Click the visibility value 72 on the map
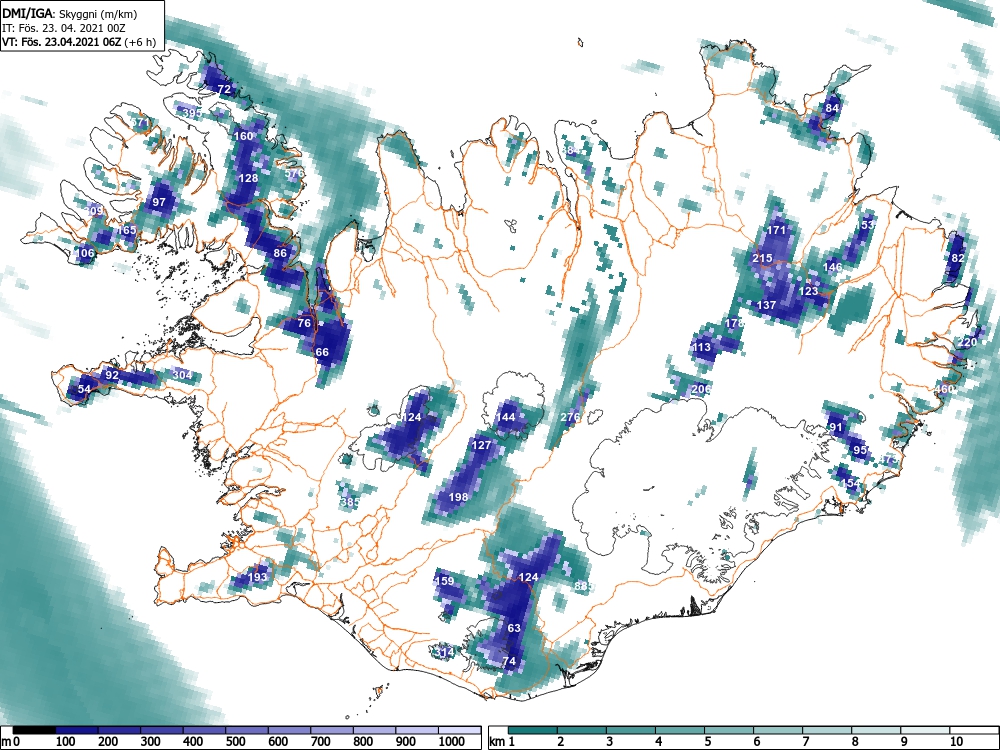 [224, 89]
